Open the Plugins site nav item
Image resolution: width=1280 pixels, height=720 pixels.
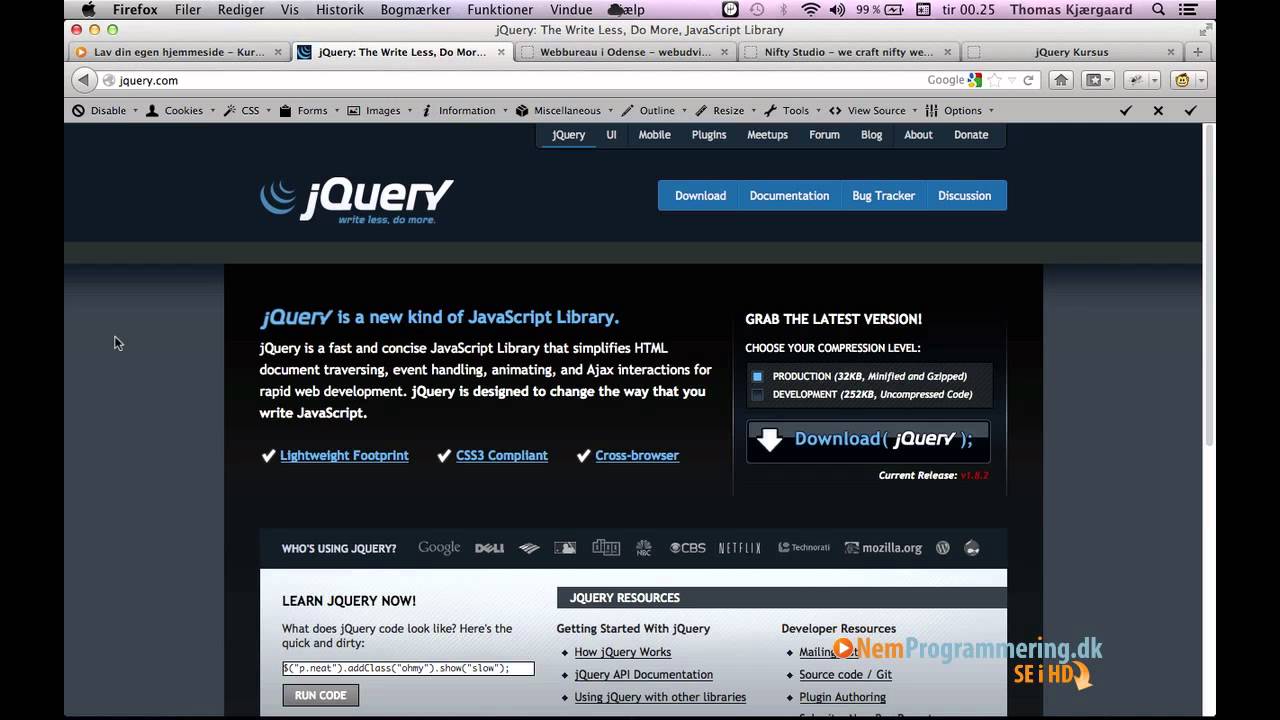(x=709, y=135)
